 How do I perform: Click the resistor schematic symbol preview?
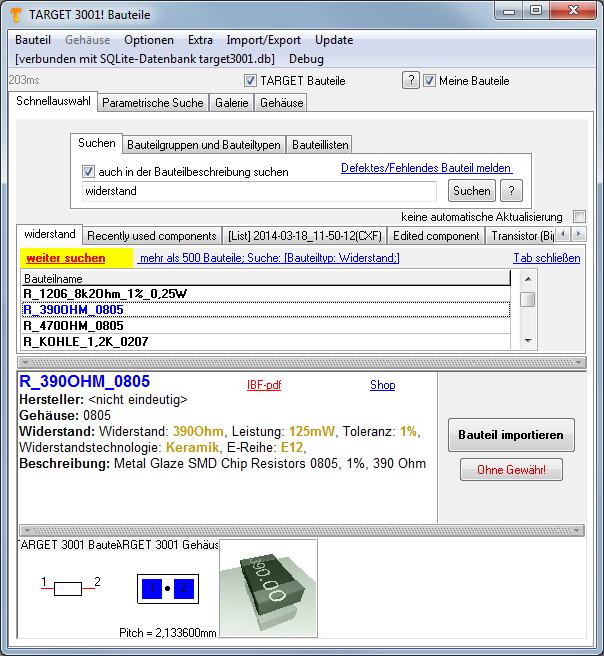(x=68, y=589)
